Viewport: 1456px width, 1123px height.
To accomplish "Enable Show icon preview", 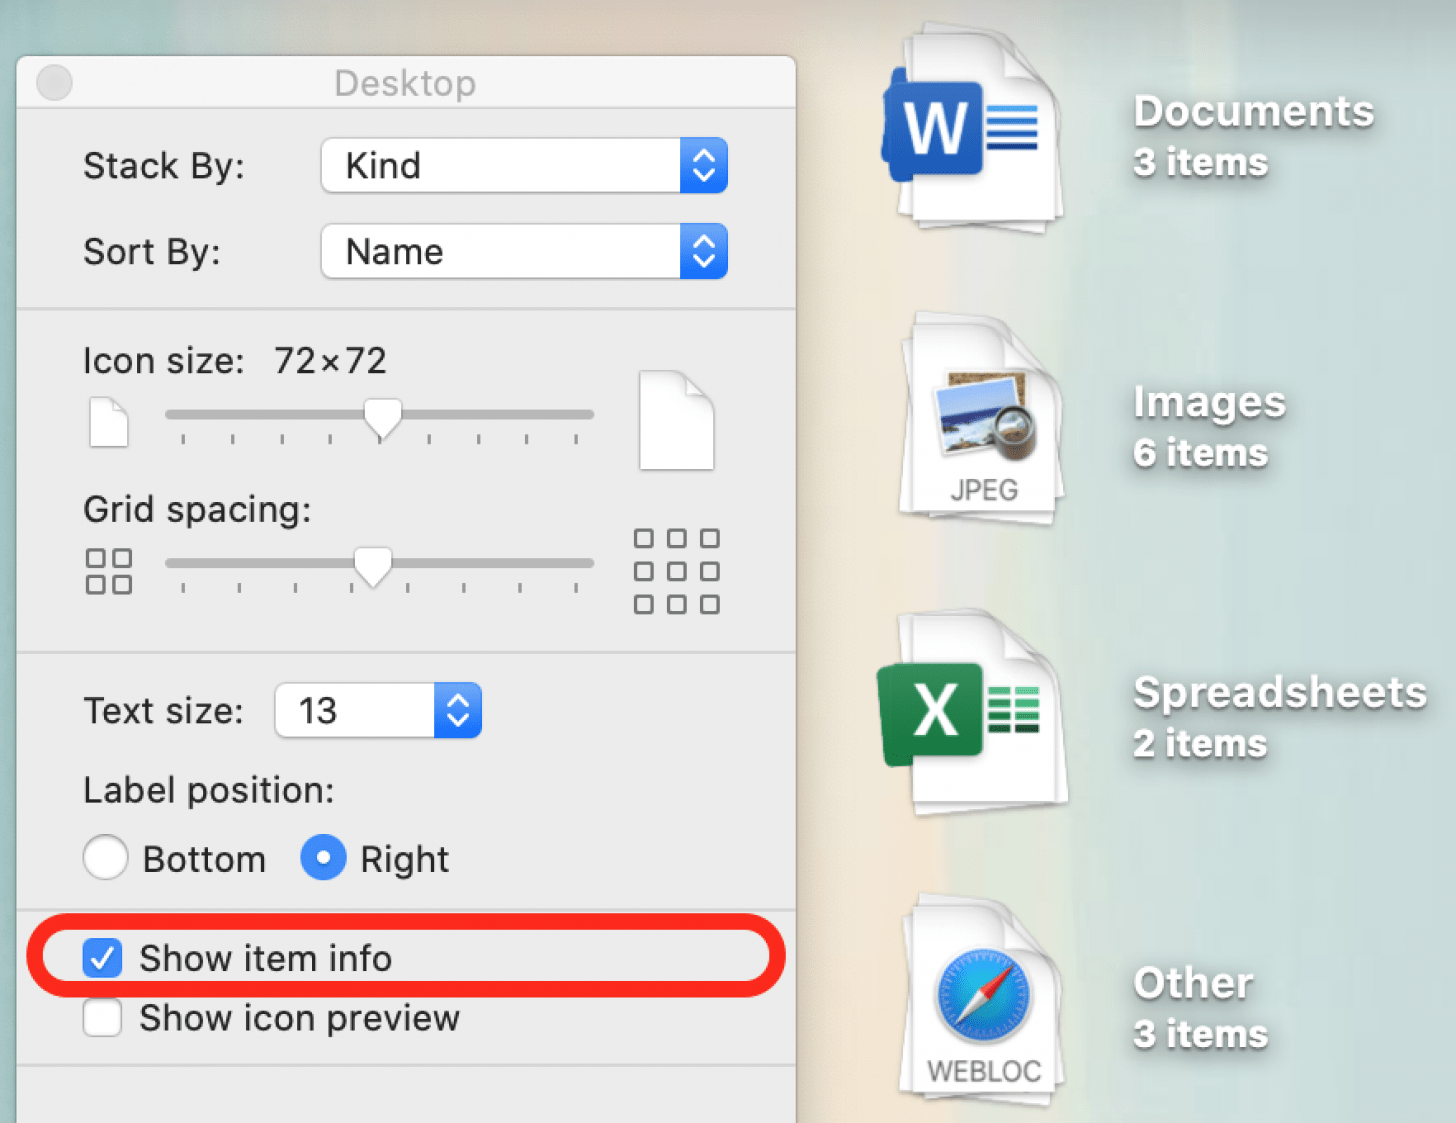I will click(x=102, y=1018).
